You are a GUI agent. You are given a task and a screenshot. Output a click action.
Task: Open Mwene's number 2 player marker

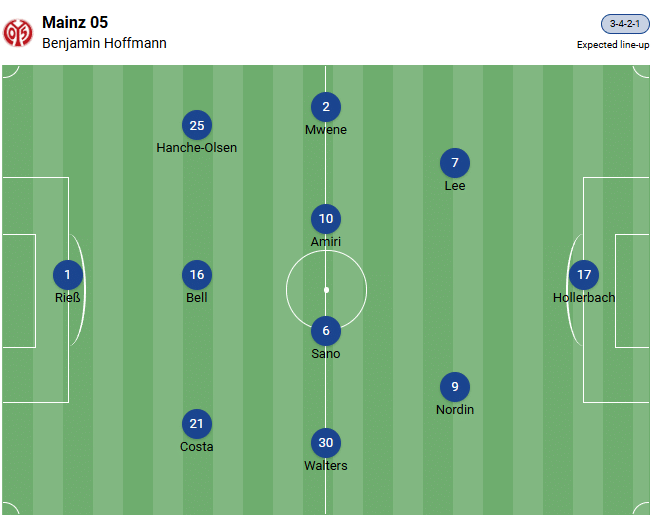pyautogui.click(x=326, y=107)
